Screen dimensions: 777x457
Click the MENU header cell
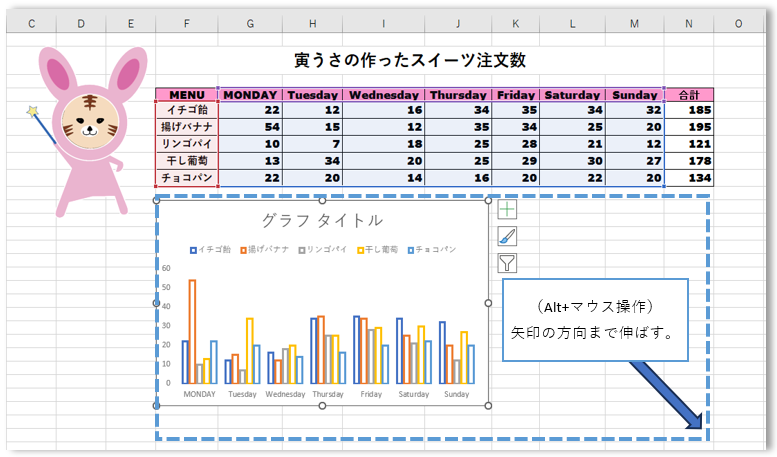pos(187,95)
